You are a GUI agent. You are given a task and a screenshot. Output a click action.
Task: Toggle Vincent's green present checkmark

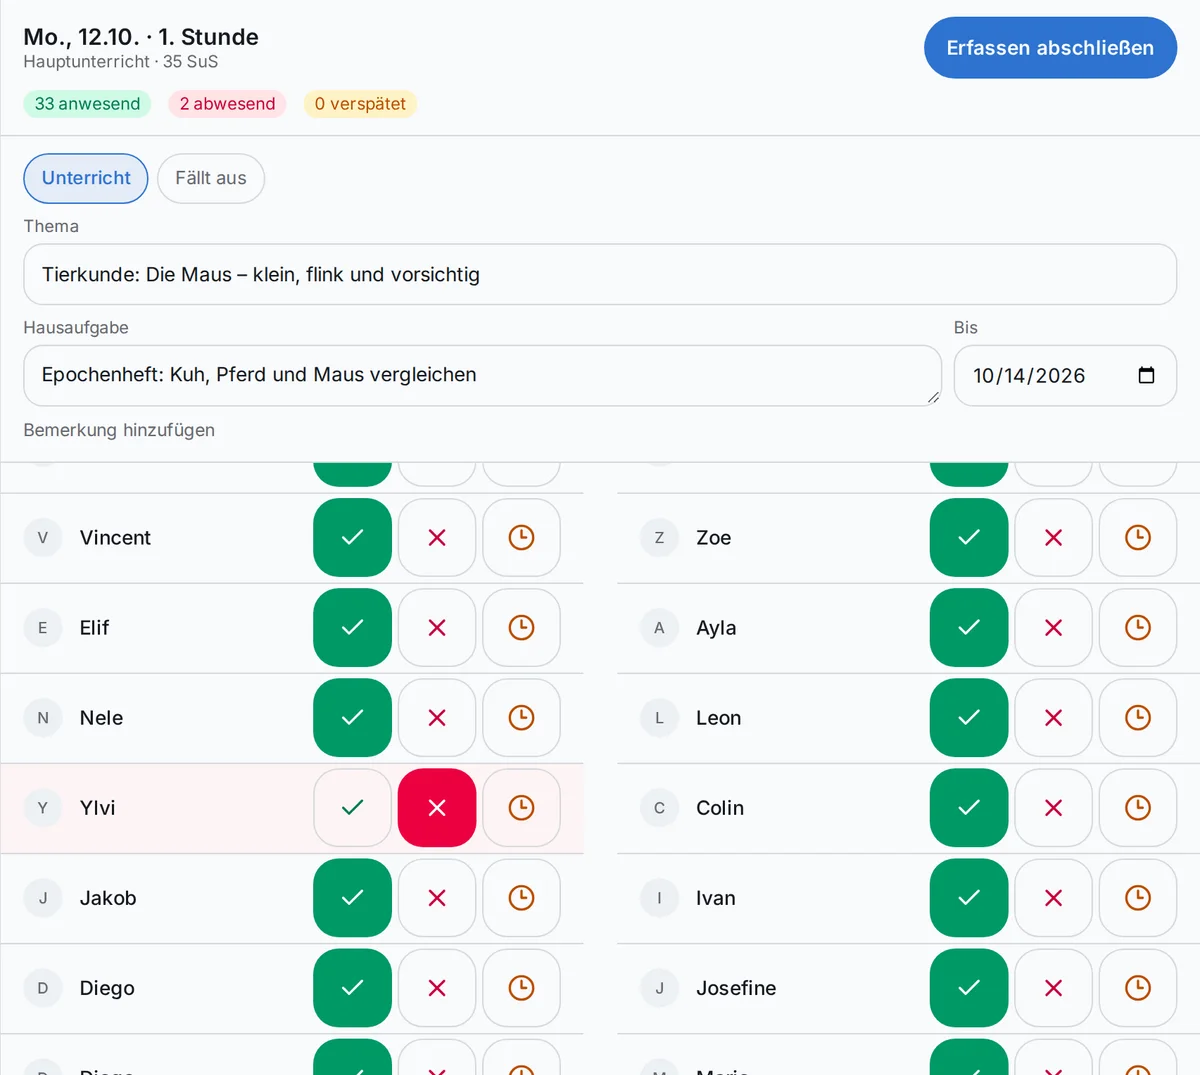pos(352,538)
